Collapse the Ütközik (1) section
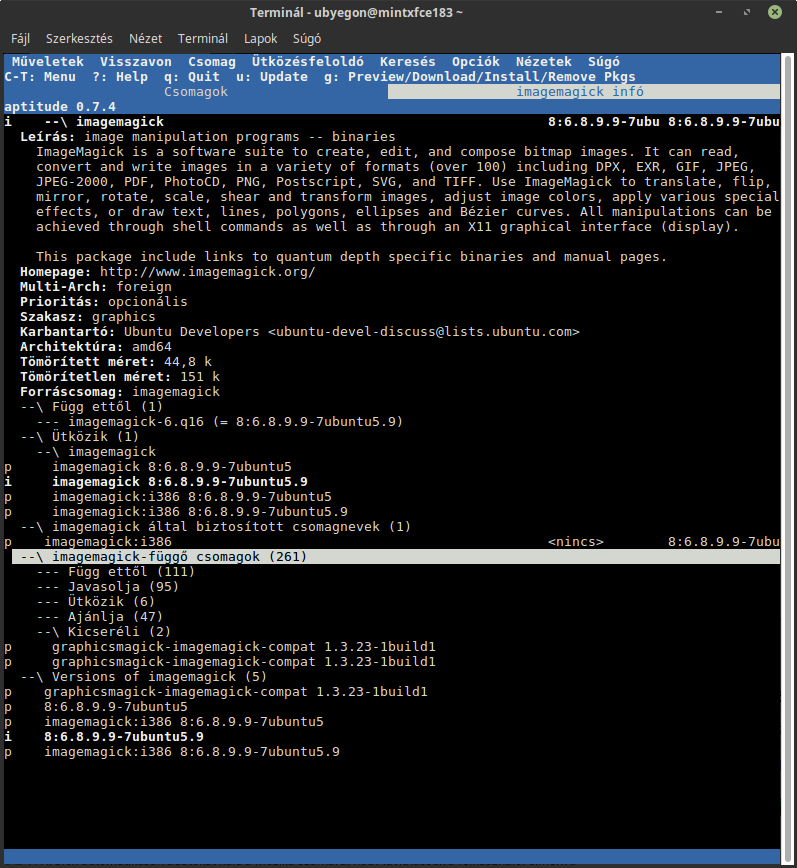 click(79, 436)
